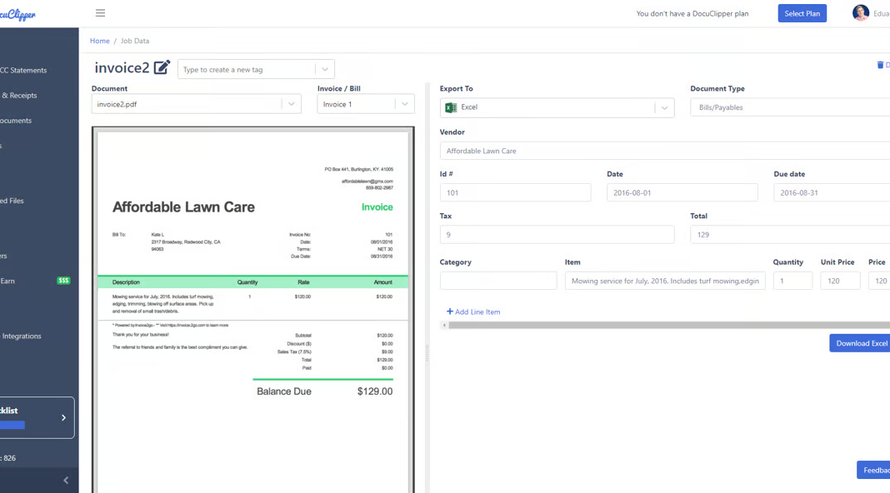
Task: Expand the Export To Excel dropdown
Action: click(664, 107)
